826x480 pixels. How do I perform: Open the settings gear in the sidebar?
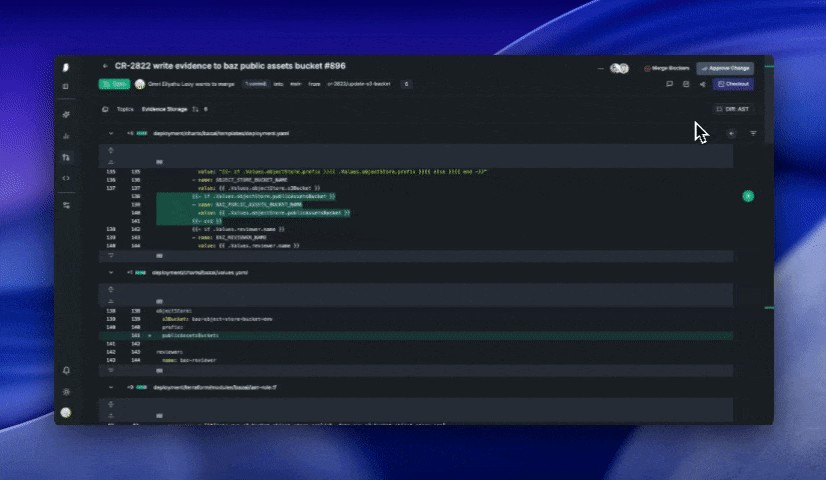[x=66, y=391]
